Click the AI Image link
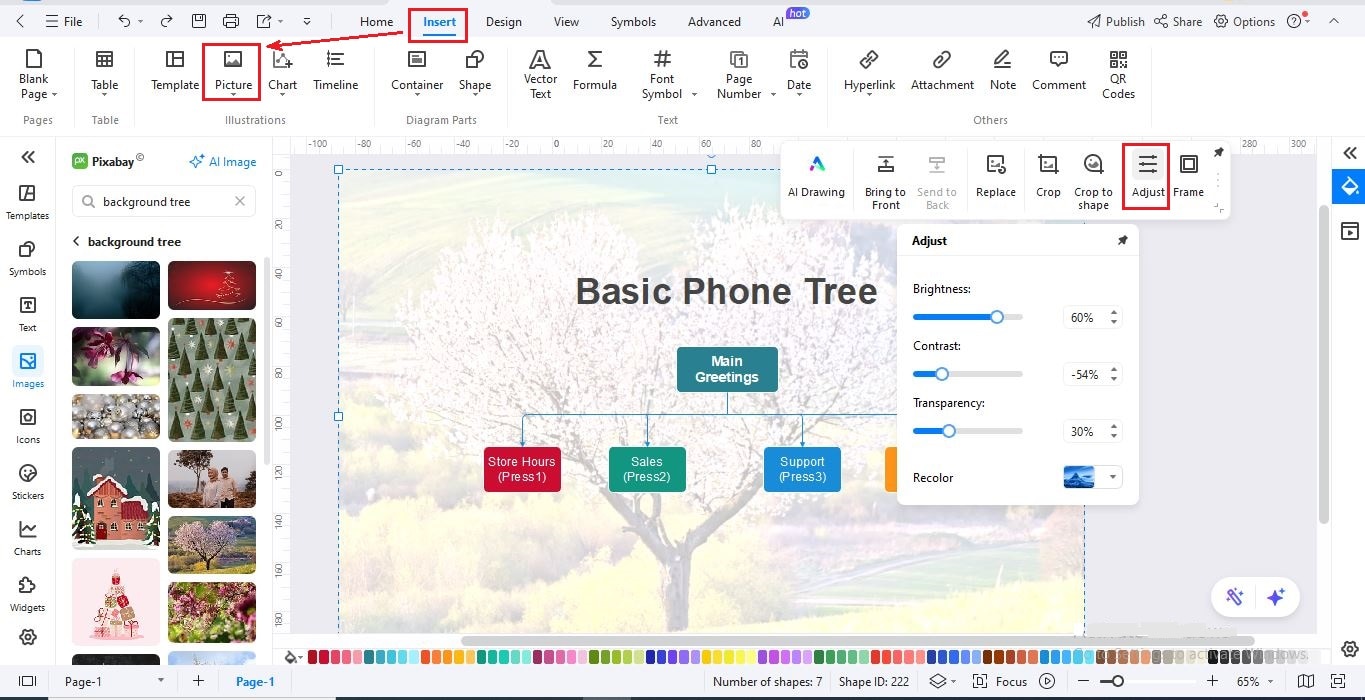This screenshot has height=700, width=1365. [222, 161]
